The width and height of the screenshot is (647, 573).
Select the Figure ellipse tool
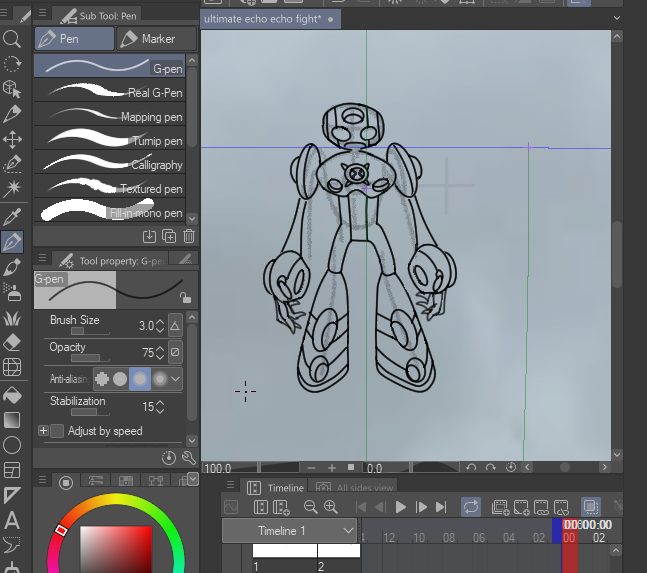(x=12, y=445)
